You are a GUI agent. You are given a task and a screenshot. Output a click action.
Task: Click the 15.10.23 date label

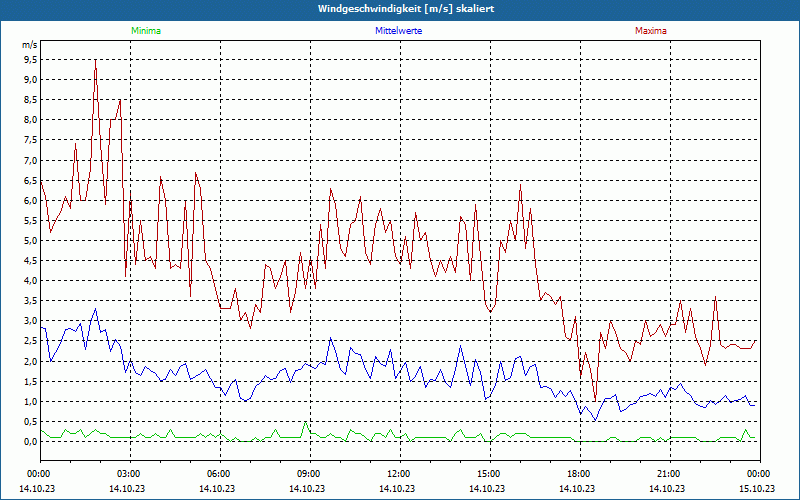(x=758, y=488)
